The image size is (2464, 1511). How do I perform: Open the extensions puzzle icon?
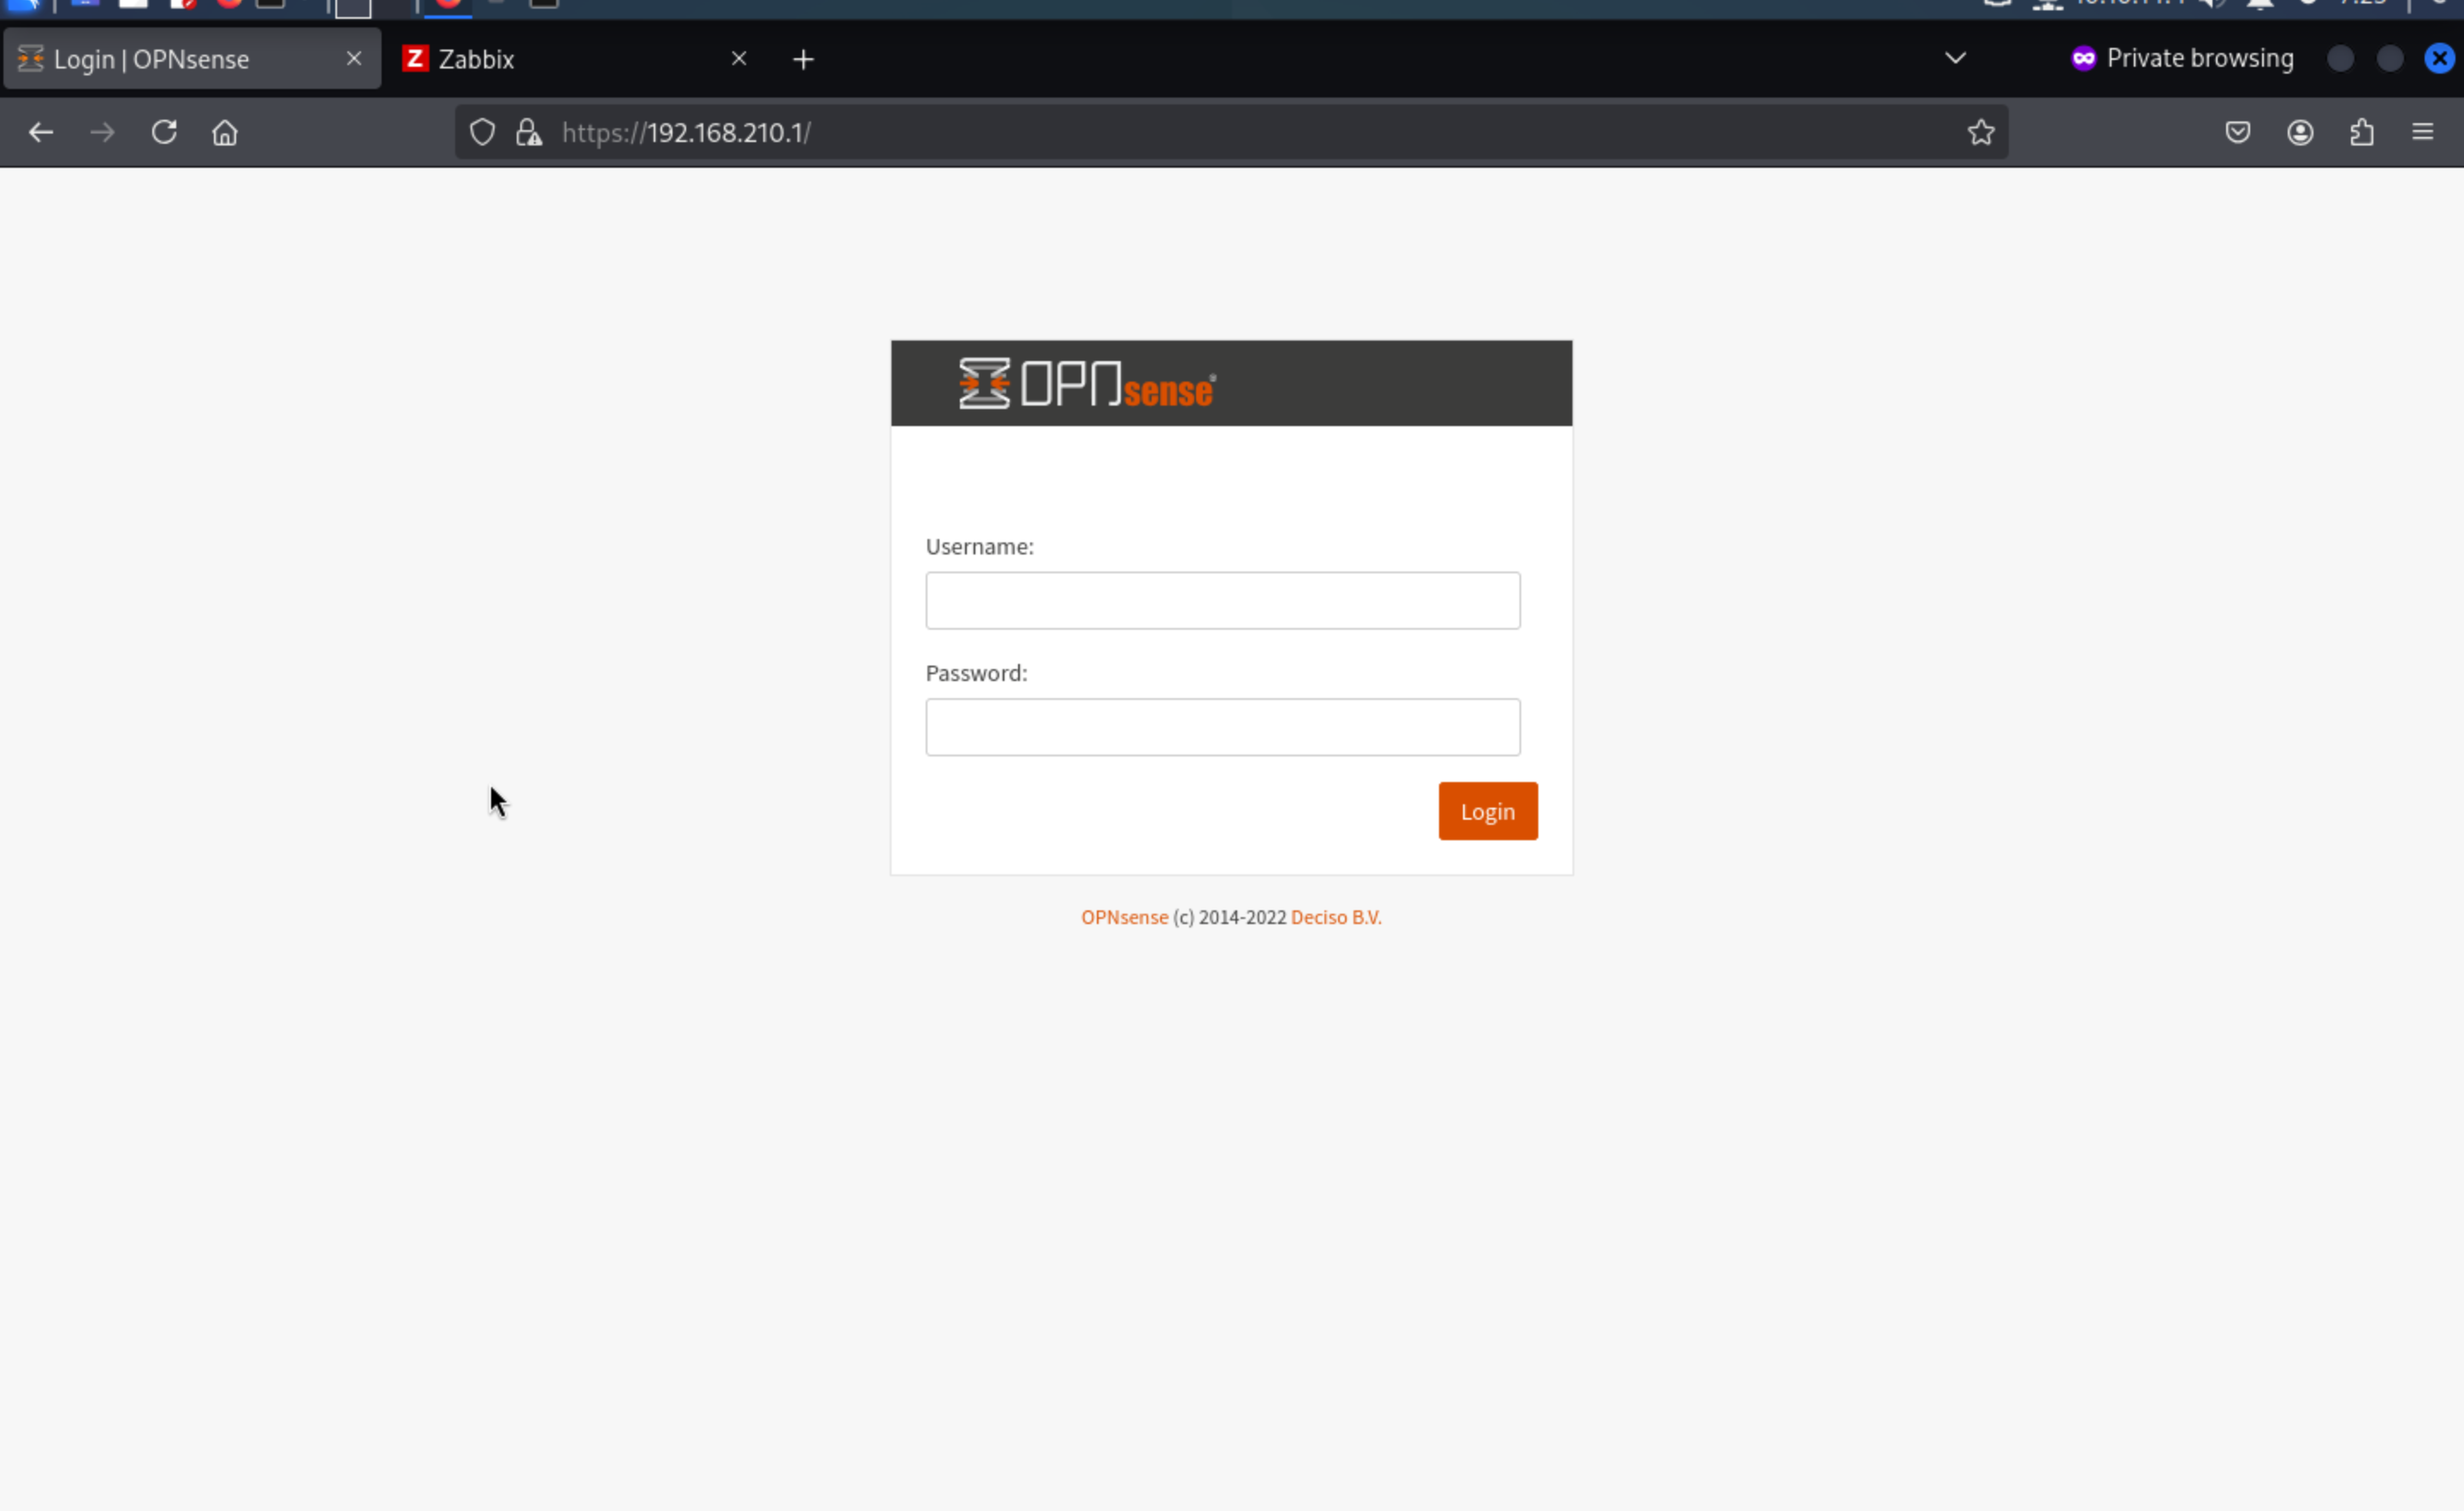tap(2362, 132)
